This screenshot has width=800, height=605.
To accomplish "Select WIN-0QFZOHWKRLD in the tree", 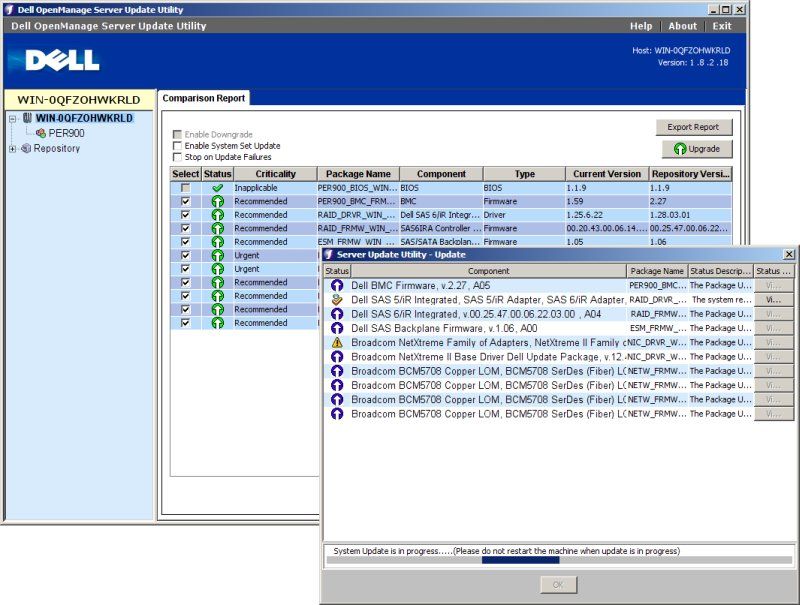I will point(84,118).
